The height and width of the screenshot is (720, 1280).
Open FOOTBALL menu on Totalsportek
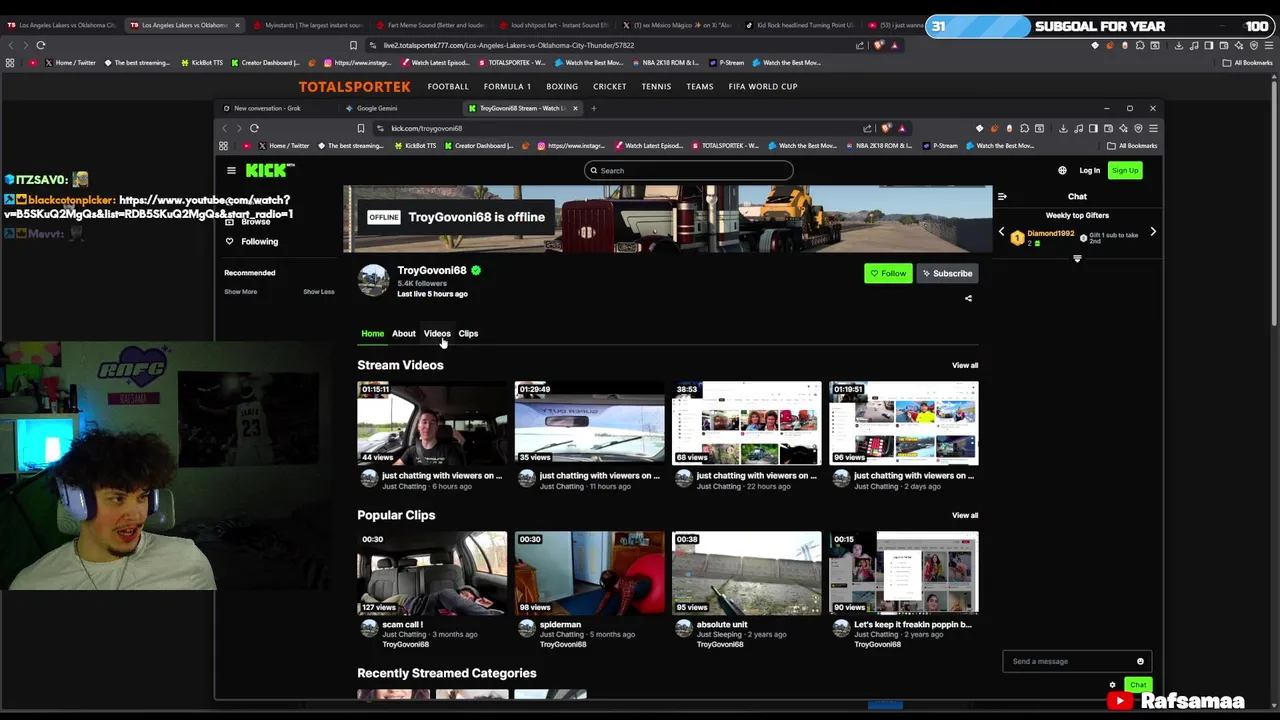pos(448,87)
